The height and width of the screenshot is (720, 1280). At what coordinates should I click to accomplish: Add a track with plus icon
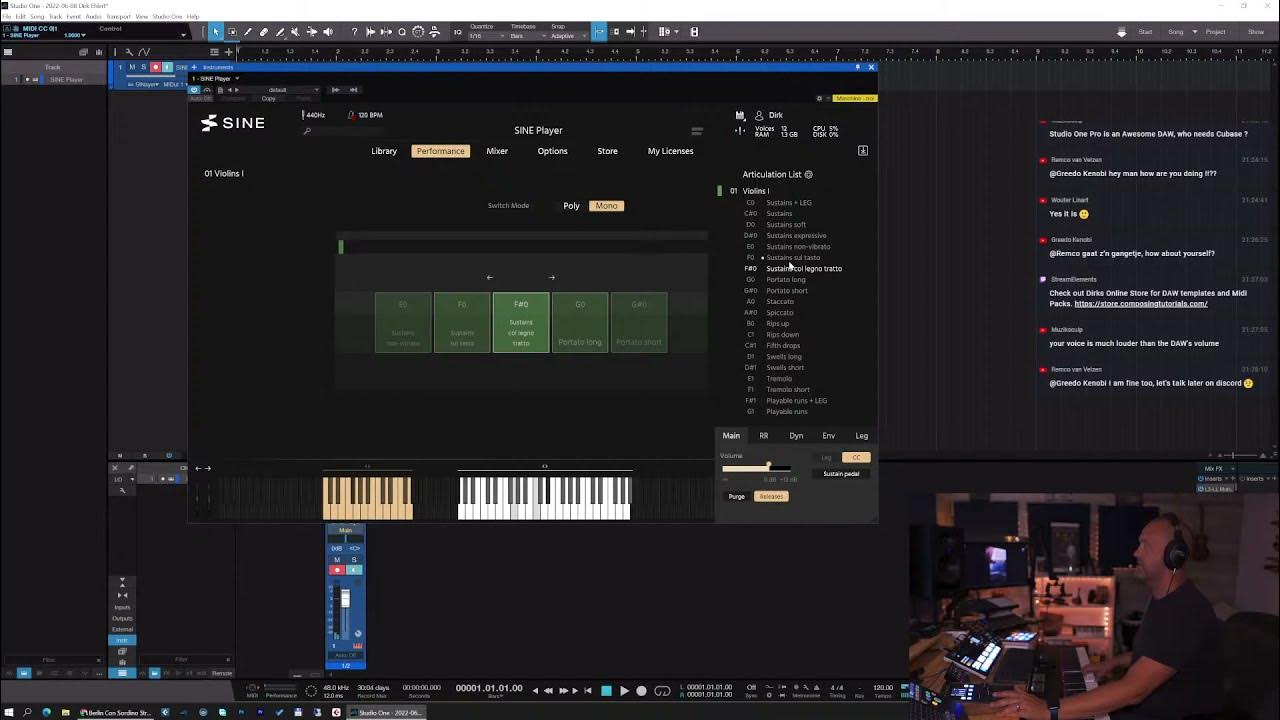click(229, 52)
